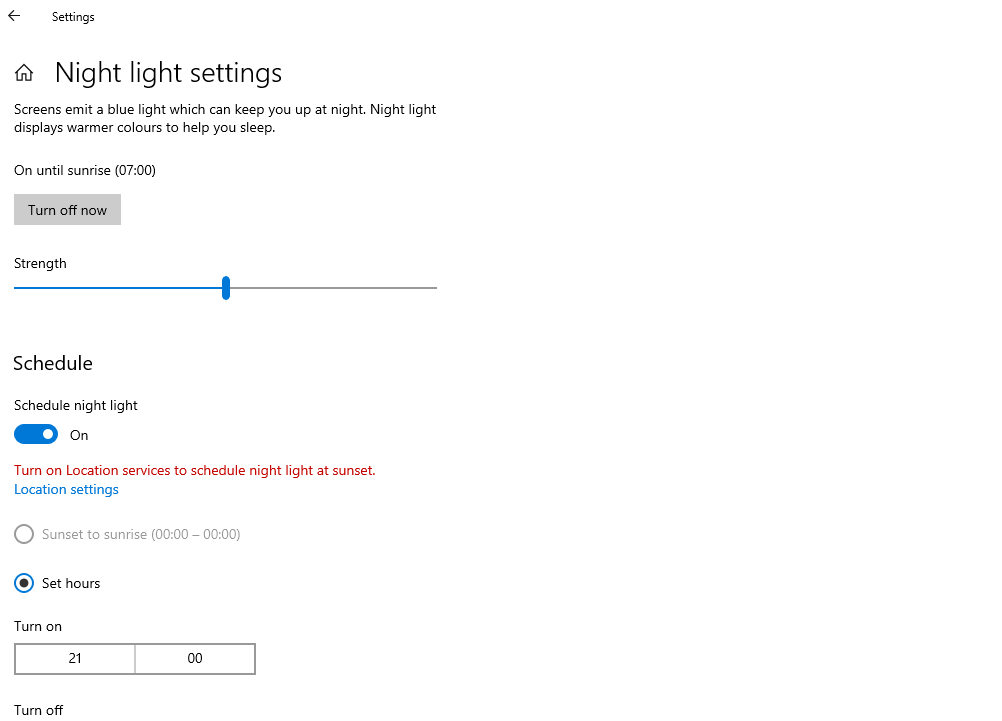The height and width of the screenshot is (721, 1002).
Task: Open the Location settings link
Action: point(66,489)
